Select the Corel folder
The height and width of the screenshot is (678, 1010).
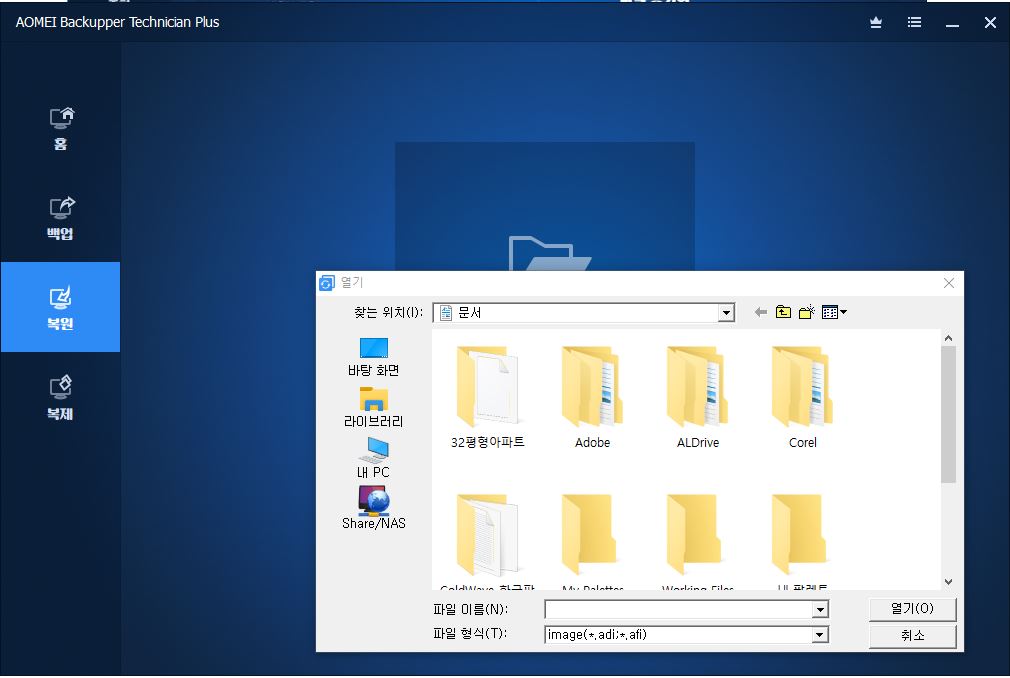click(x=803, y=397)
